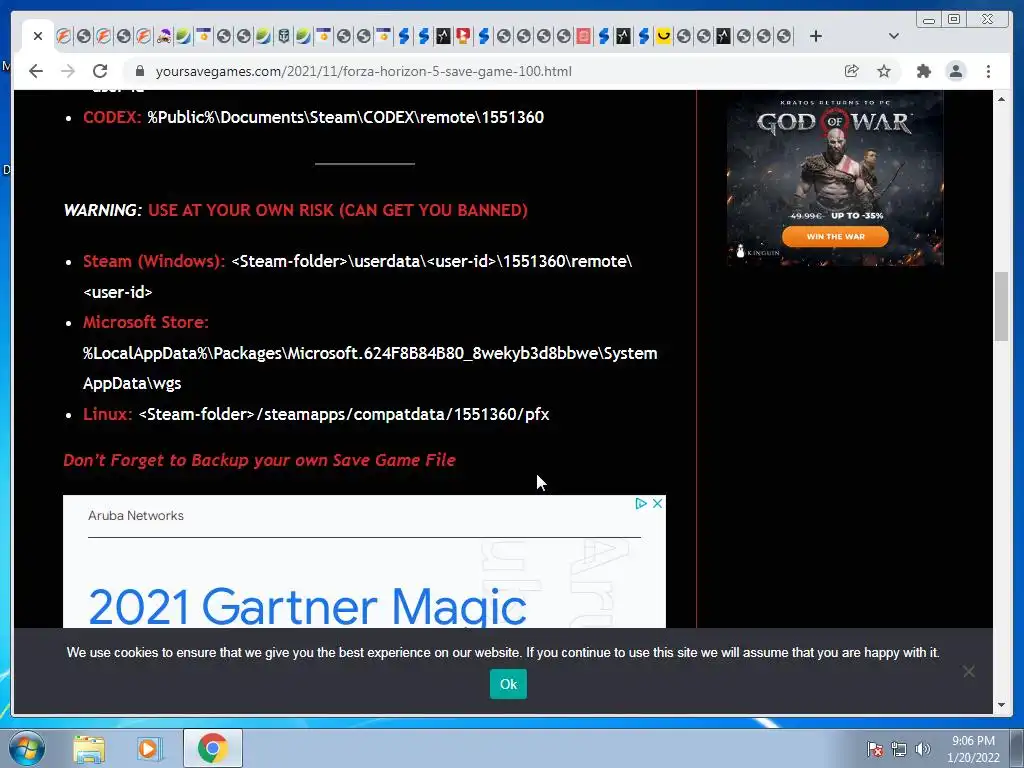Click the WARNING use at own risk text
This screenshot has width=1024, height=768.
point(296,210)
